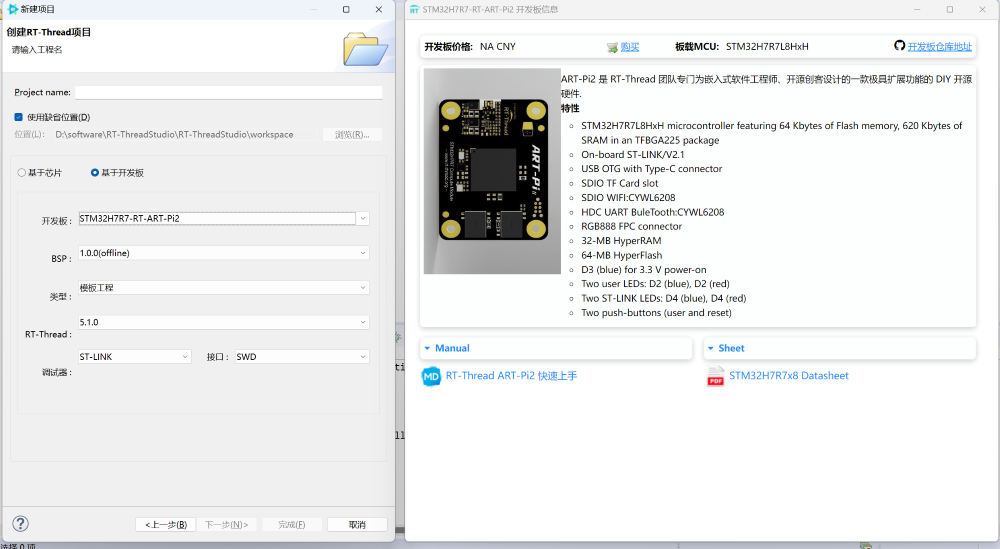The width and height of the screenshot is (1000, 549).
Task: Click the Next step button
Action: pyautogui.click(x=226, y=524)
